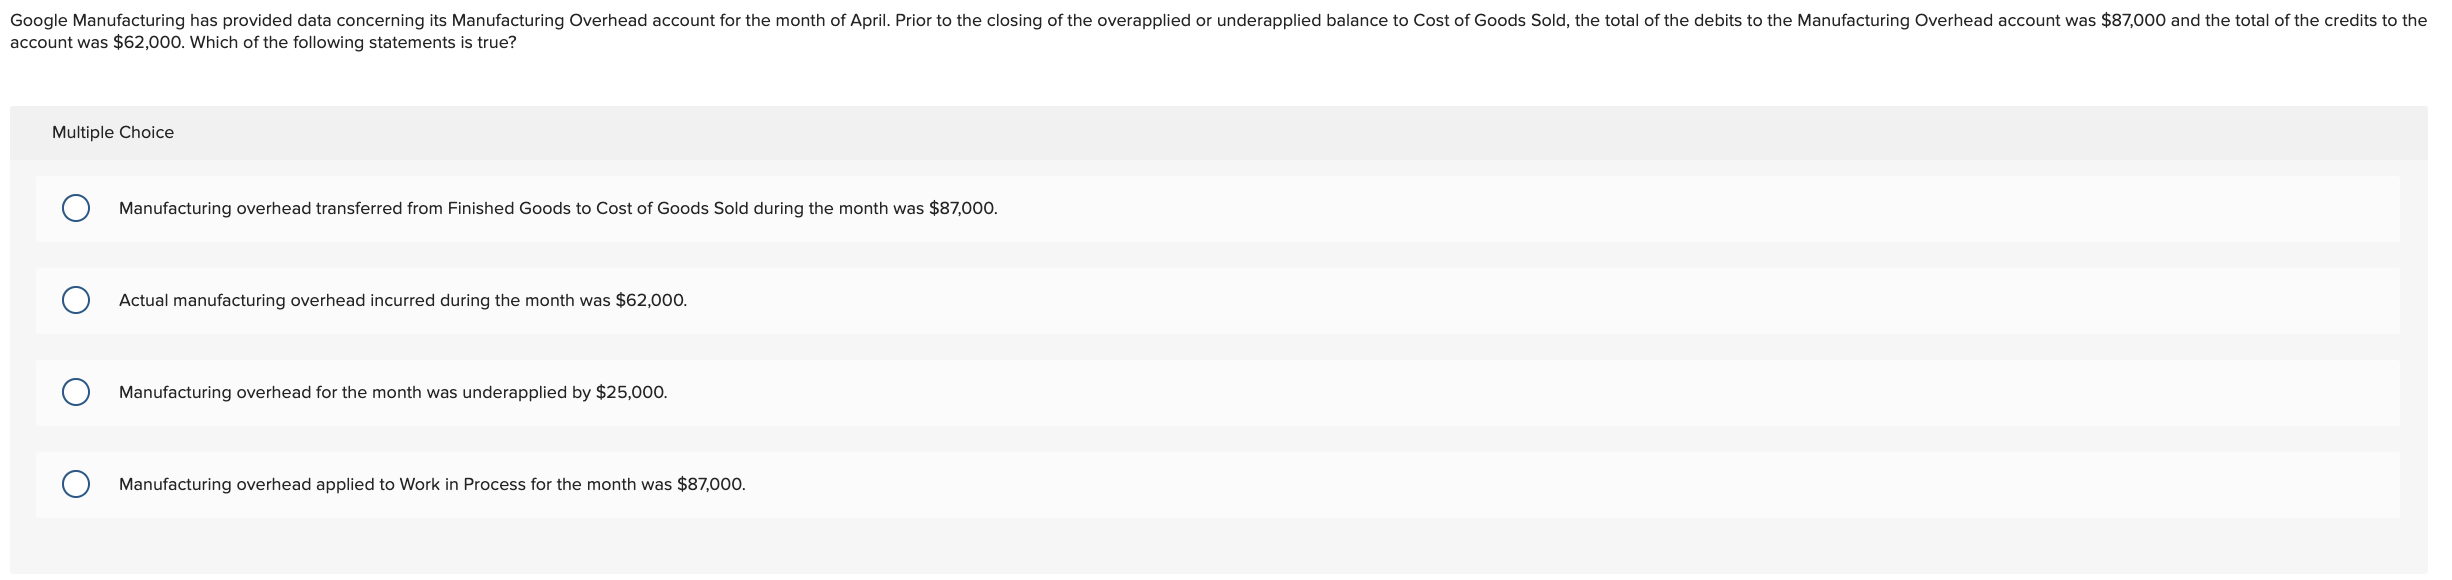
Task: Select the radio button for overhead applied to Work in Process
Action: [x=76, y=484]
